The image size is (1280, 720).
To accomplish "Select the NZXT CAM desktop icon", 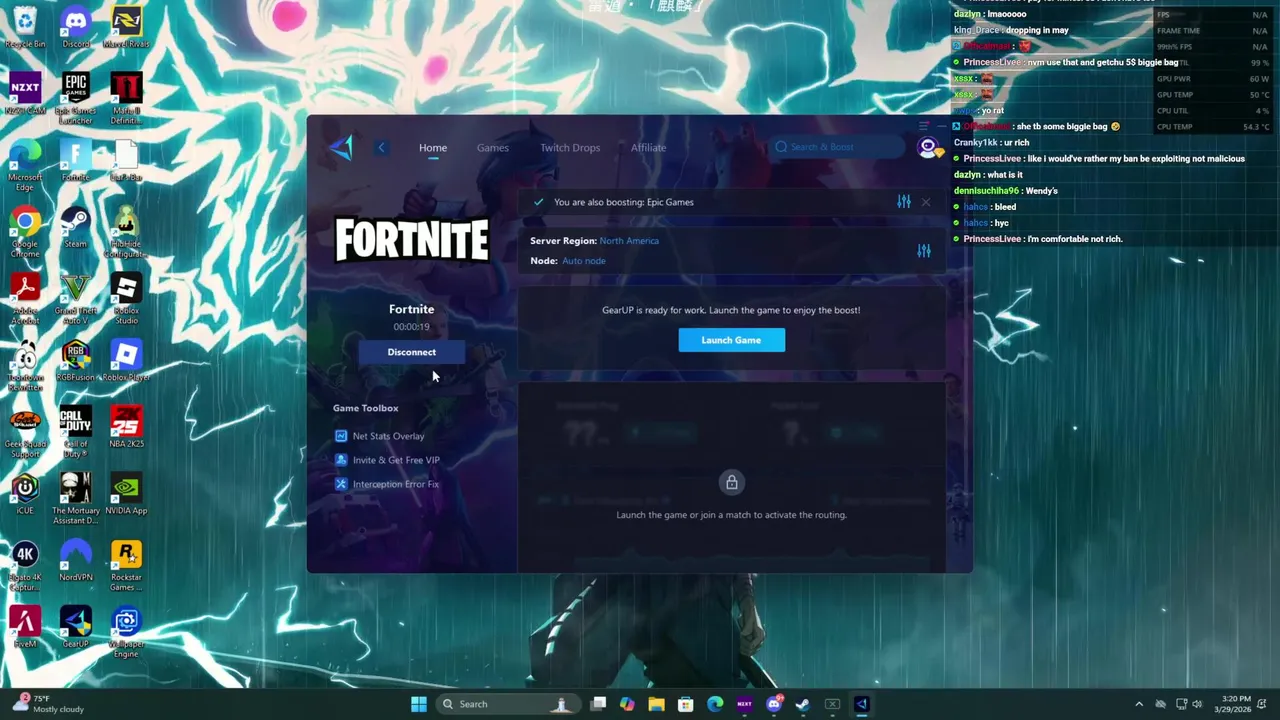I will [25, 94].
